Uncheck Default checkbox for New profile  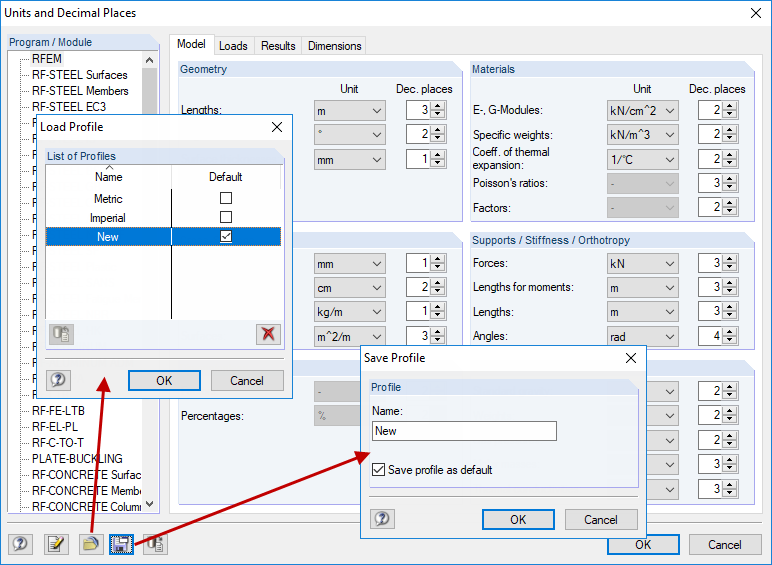pyautogui.click(x=225, y=236)
